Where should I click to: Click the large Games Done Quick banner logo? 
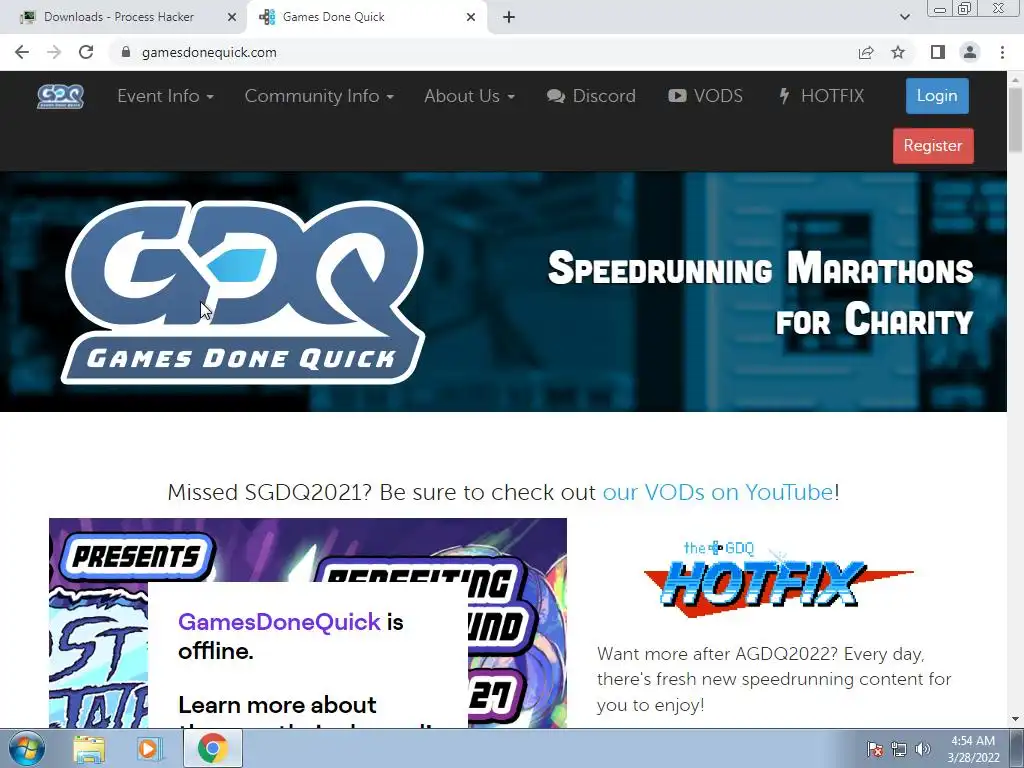[x=242, y=292]
